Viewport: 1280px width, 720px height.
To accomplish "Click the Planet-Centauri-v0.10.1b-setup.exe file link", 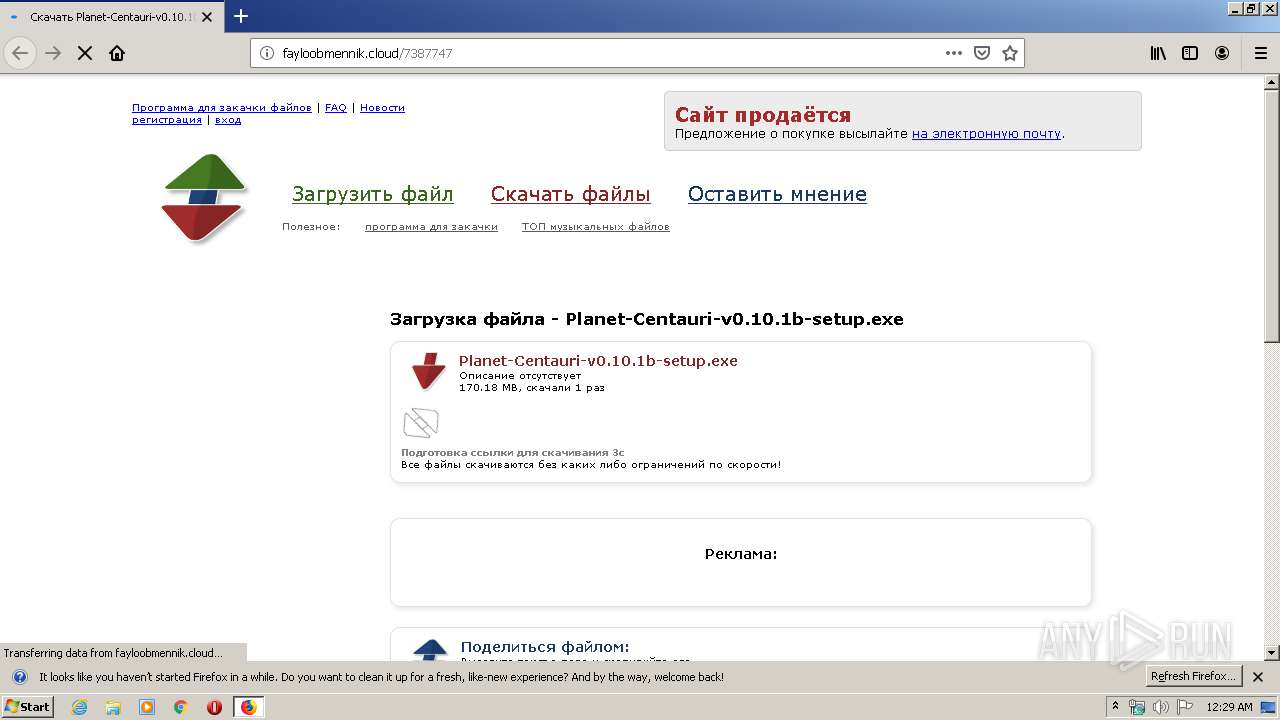I will (598, 361).
